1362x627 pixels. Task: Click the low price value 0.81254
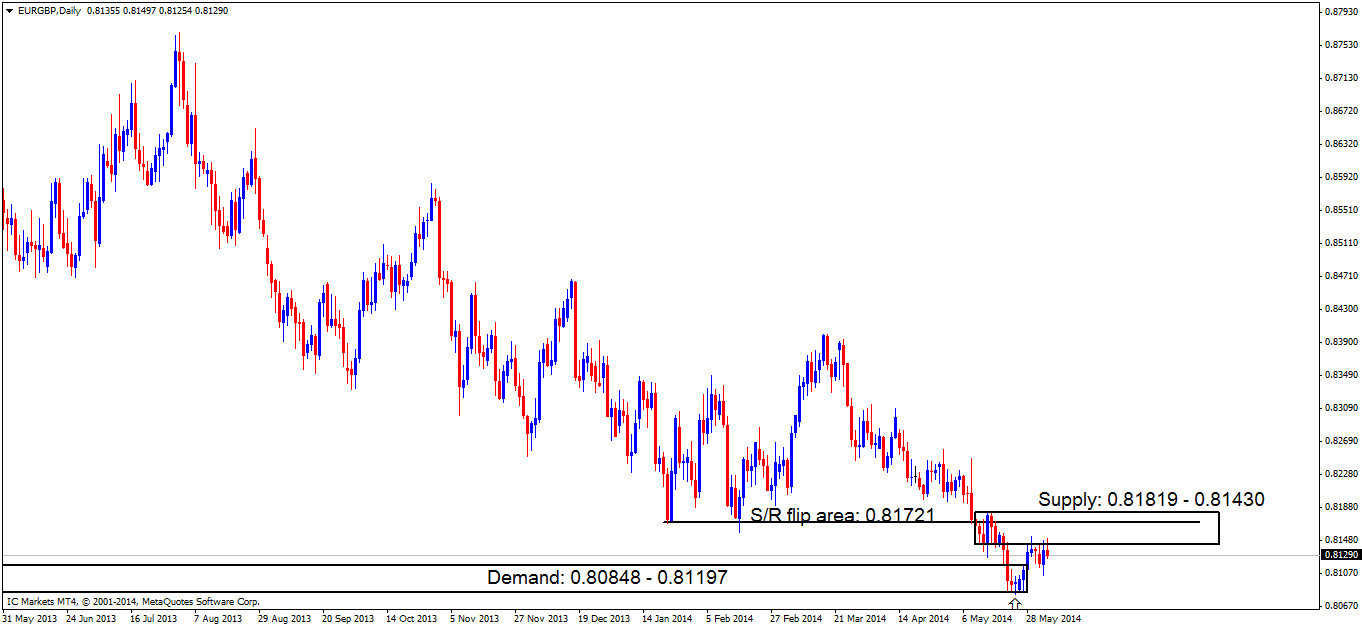click(x=176, y=11)
